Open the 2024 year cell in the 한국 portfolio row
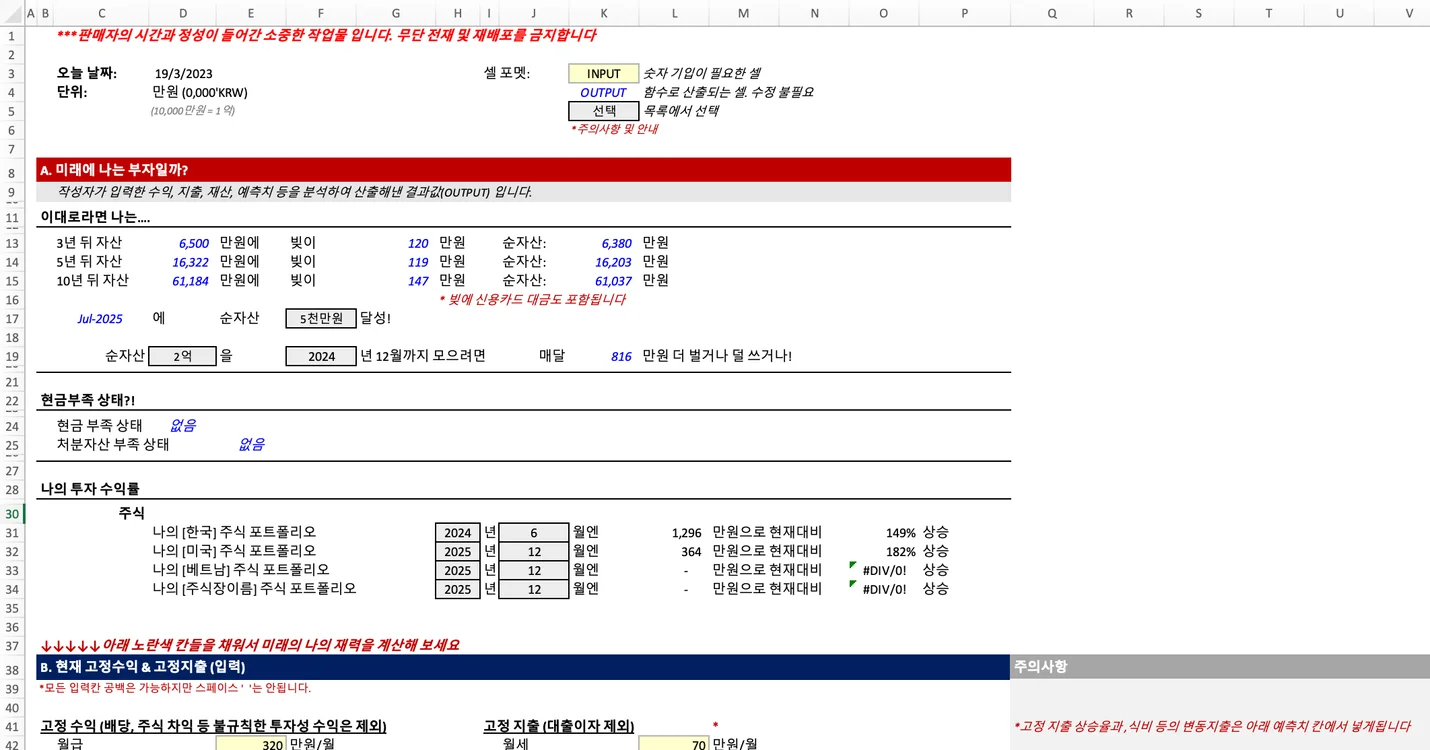Image resolution: width=1430 pixels, height=750 pixels. click(x=457, y=533)
